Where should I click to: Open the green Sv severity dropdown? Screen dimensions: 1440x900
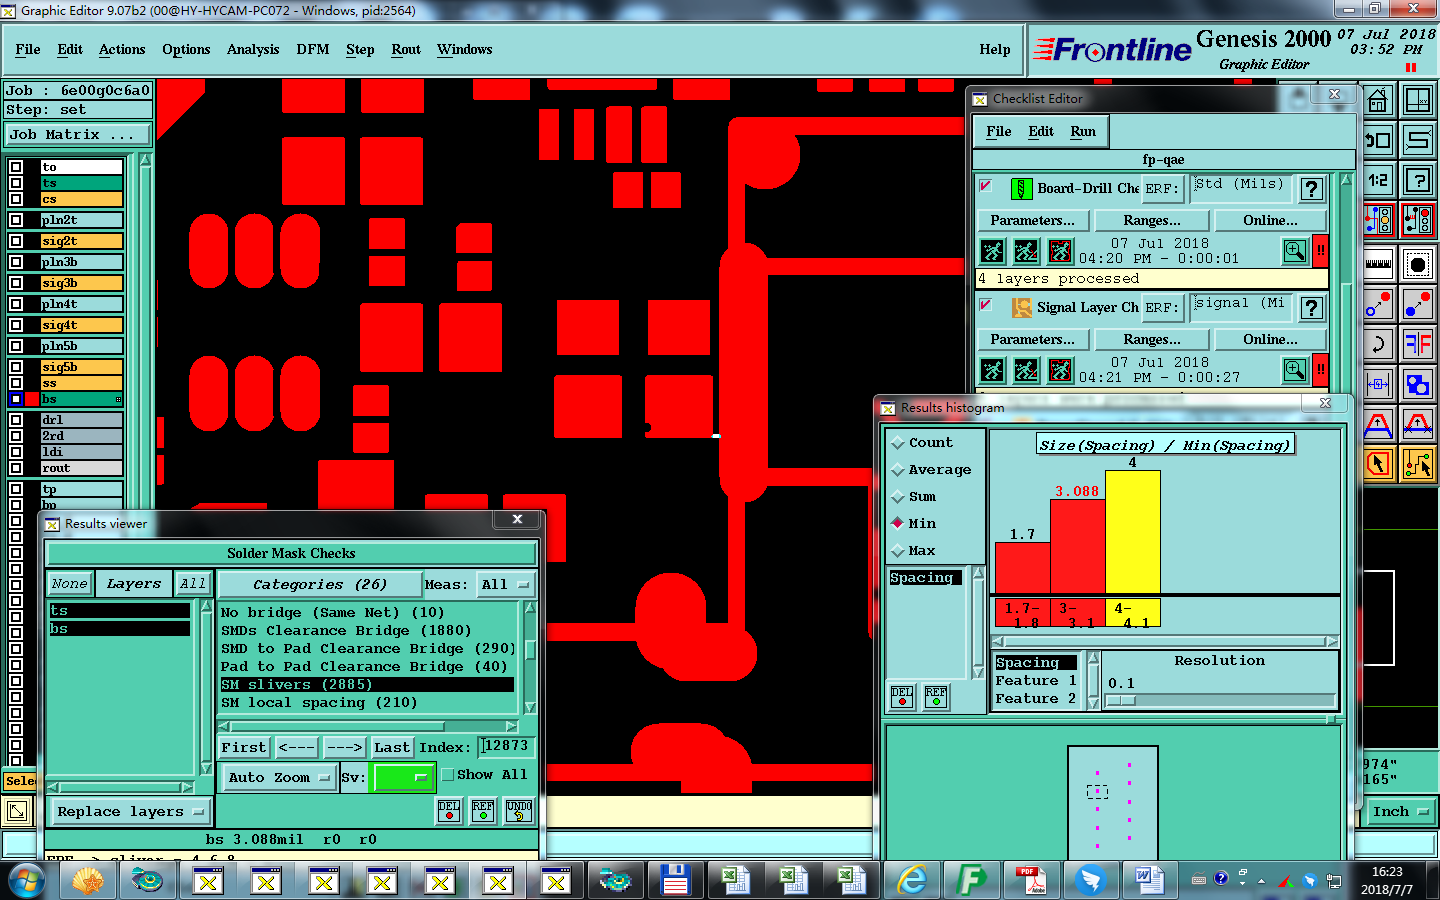tap(402, 777)
